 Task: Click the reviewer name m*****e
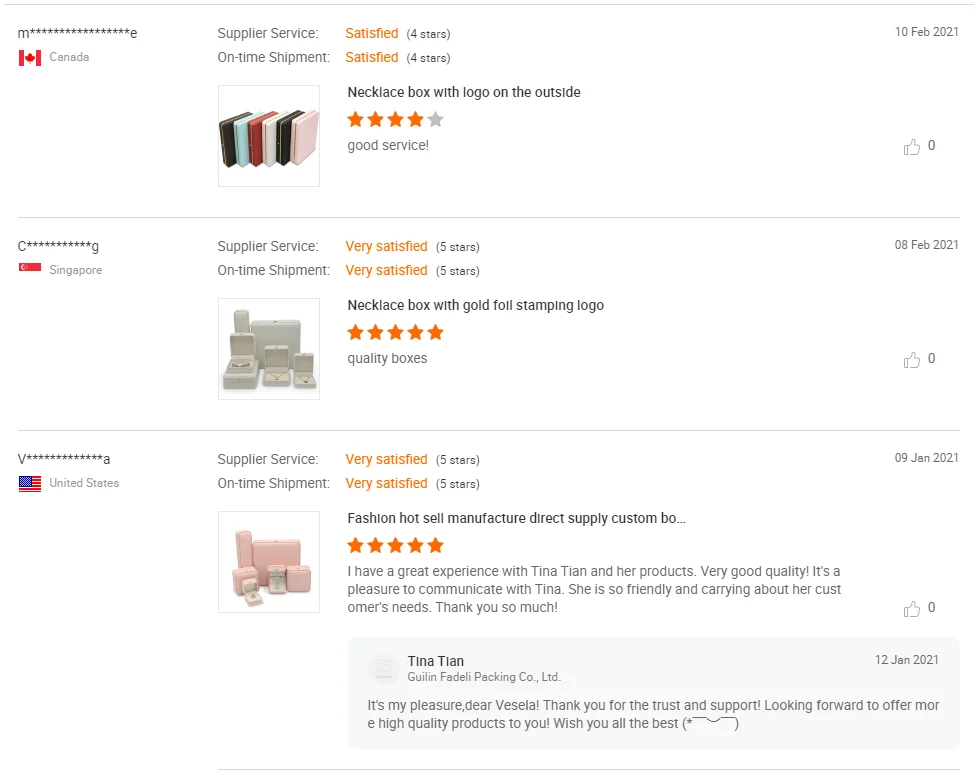coord(78,33)
